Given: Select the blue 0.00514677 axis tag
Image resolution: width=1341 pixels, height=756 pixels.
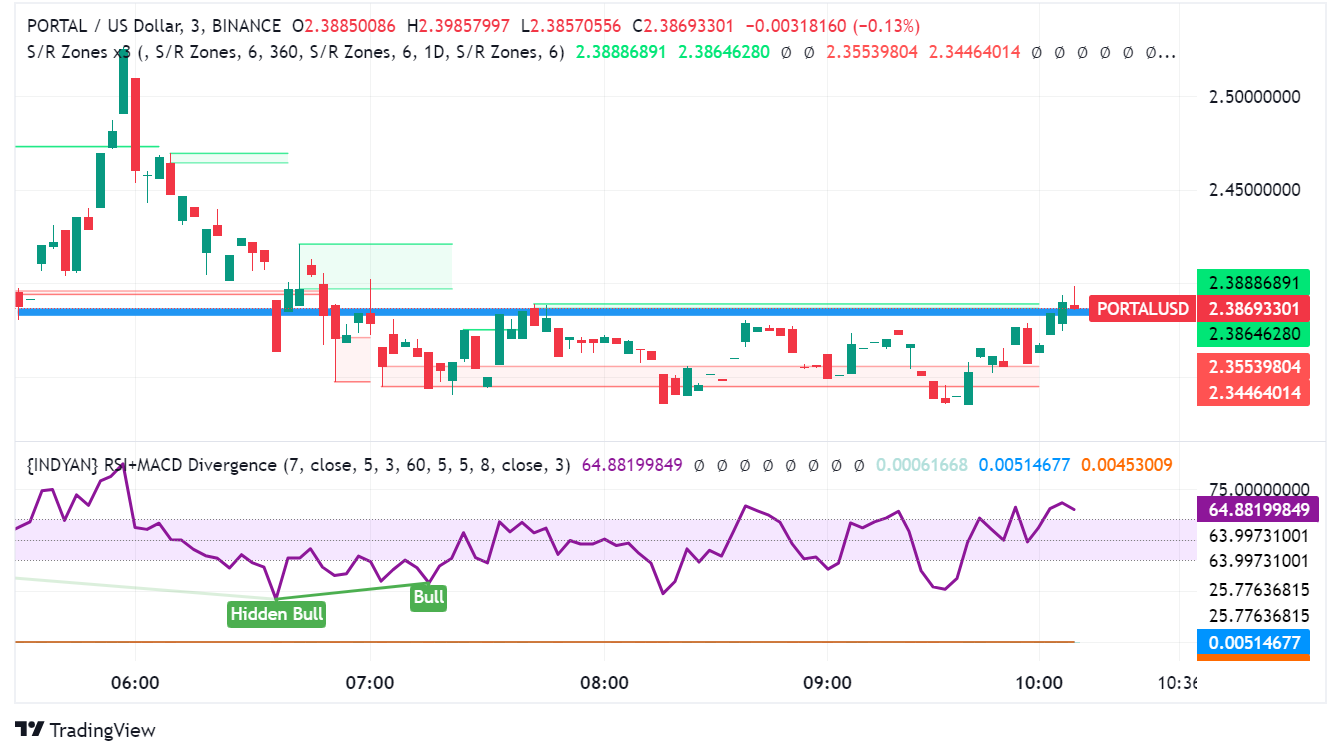Looking at the screenshot, I should 1253,643.
